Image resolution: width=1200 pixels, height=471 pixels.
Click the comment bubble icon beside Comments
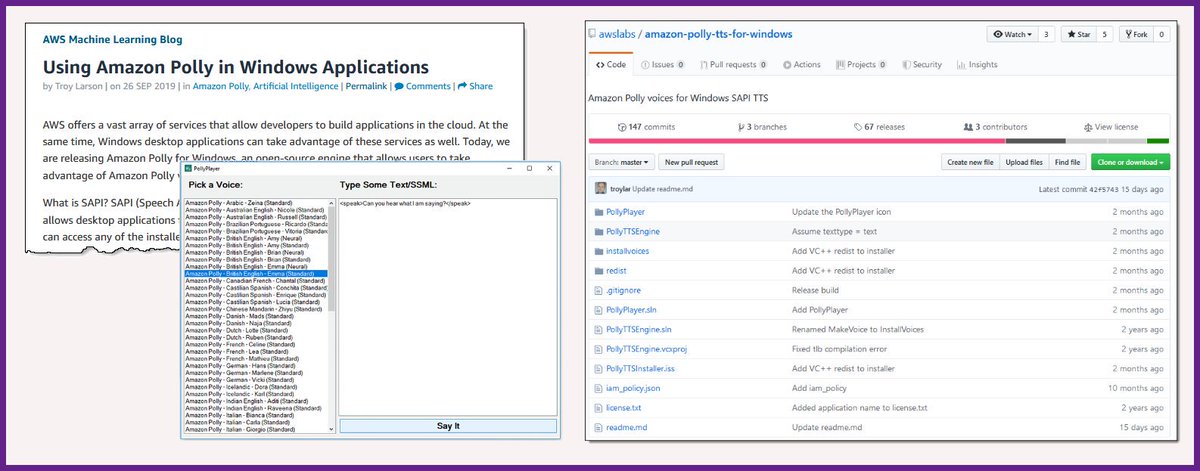[x=399, y=86]
